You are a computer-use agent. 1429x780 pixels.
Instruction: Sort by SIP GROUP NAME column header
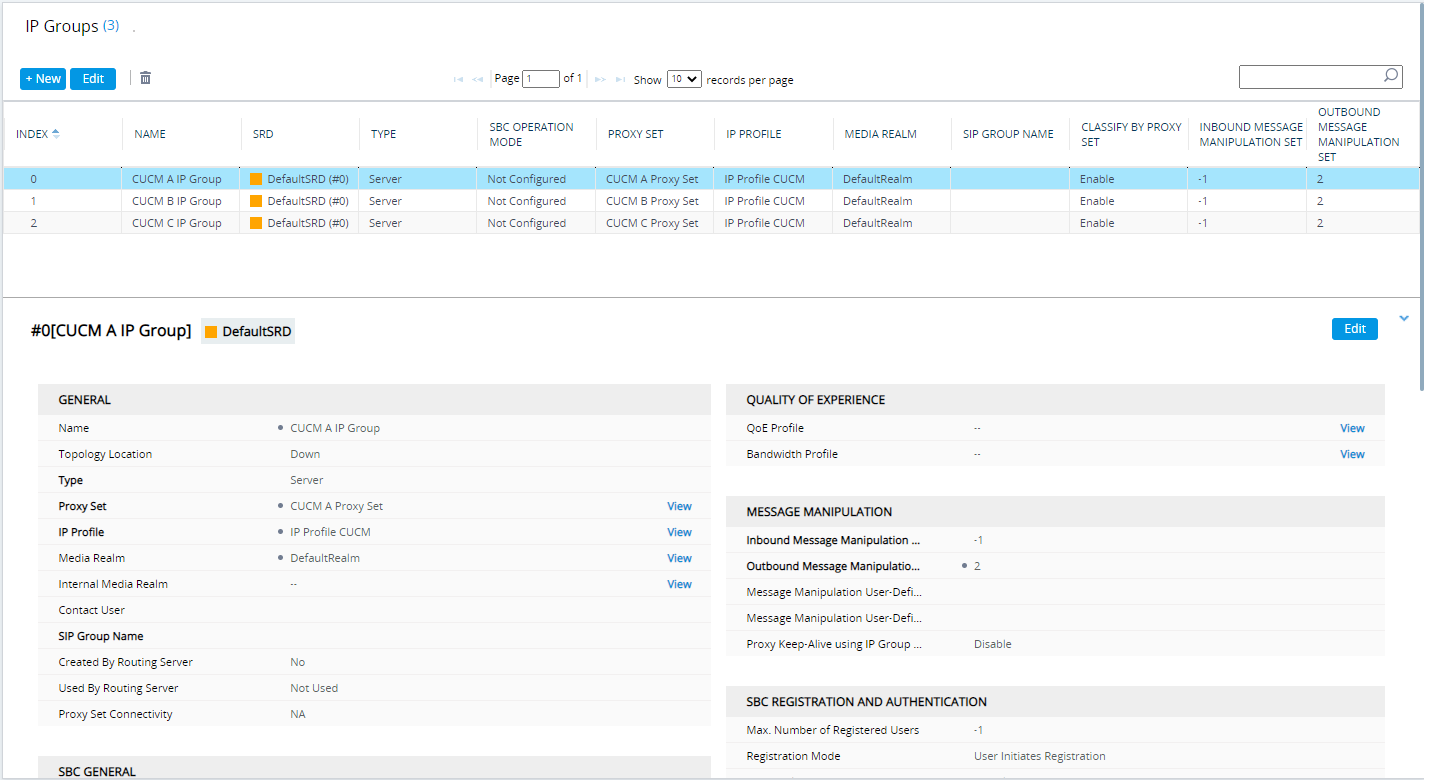1008,134
